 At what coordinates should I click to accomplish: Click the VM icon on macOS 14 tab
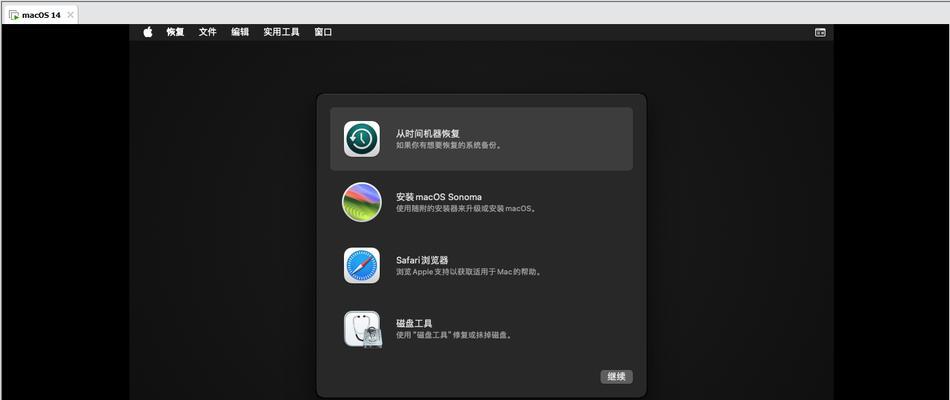coord(13,15)
